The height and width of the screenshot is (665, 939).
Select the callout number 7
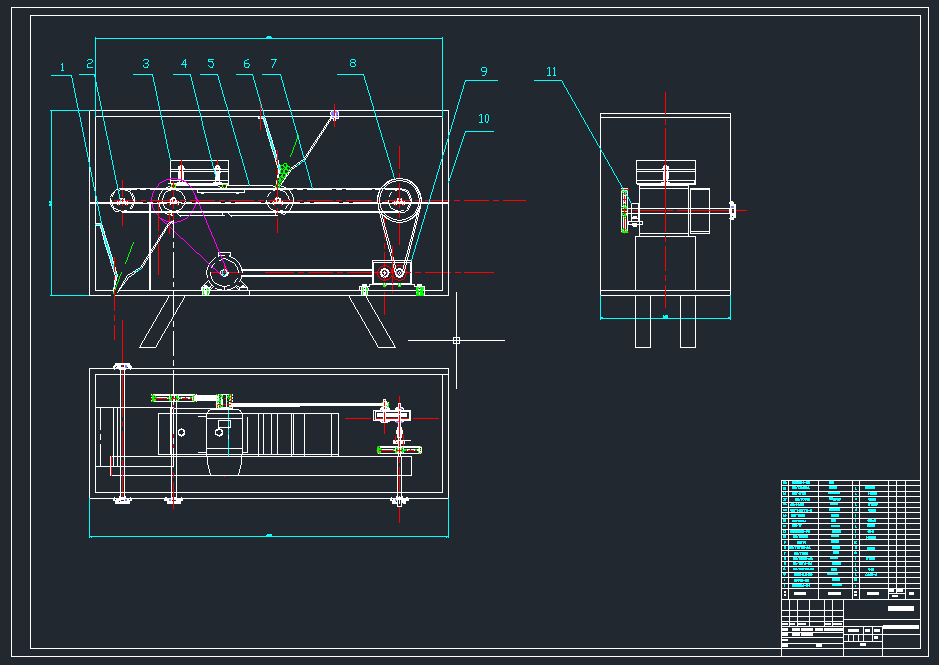pyautogui.click(x=274, y=64)
